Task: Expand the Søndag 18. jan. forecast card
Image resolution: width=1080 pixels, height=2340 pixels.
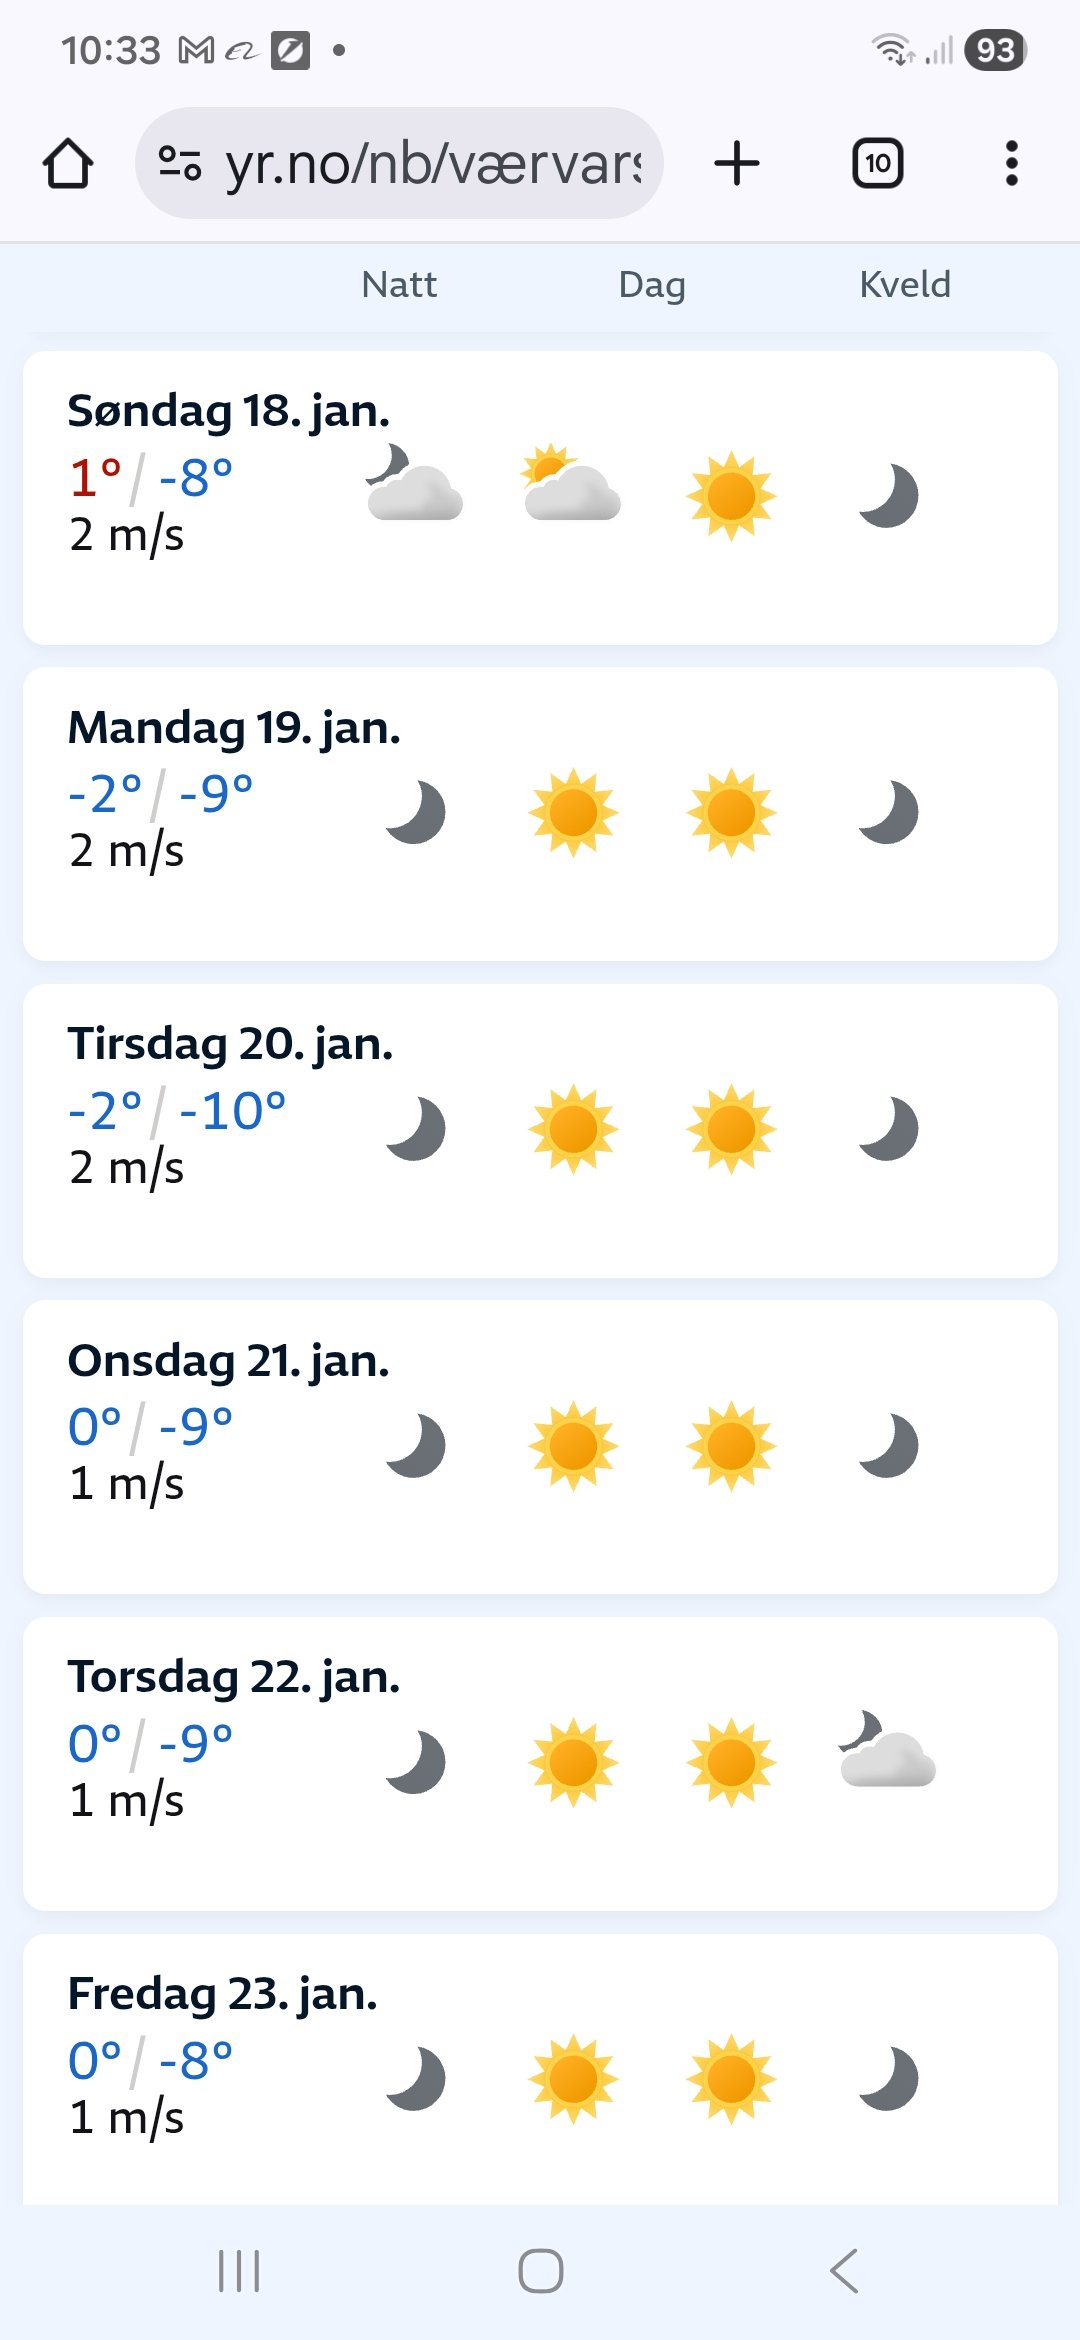Action: (540, 497)
